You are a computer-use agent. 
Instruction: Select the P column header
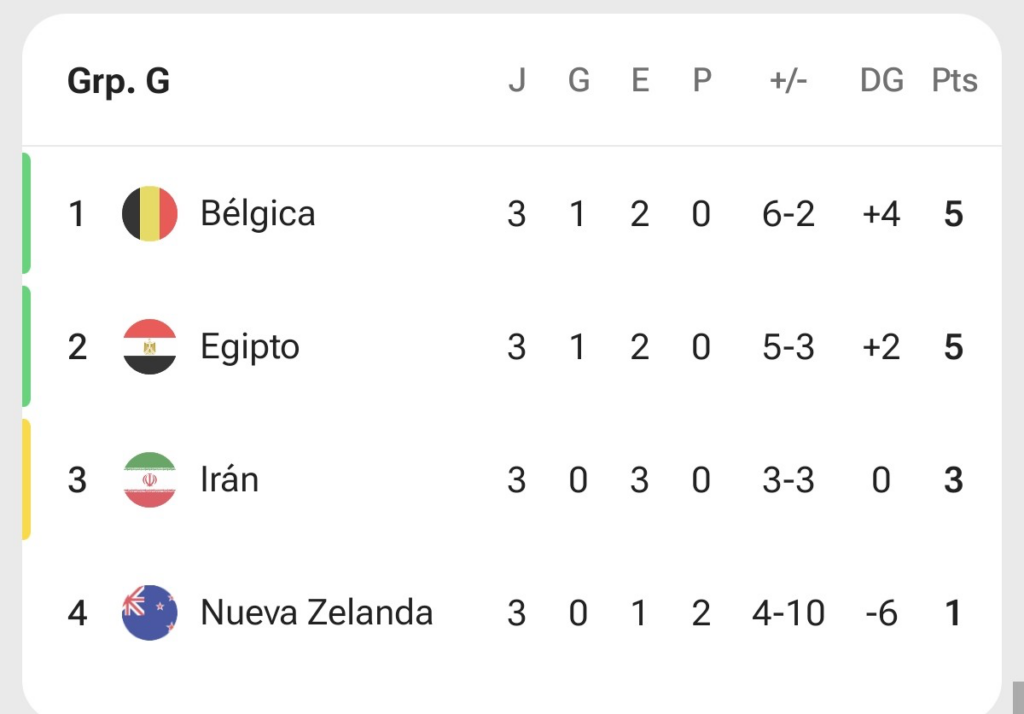point(701,80)
